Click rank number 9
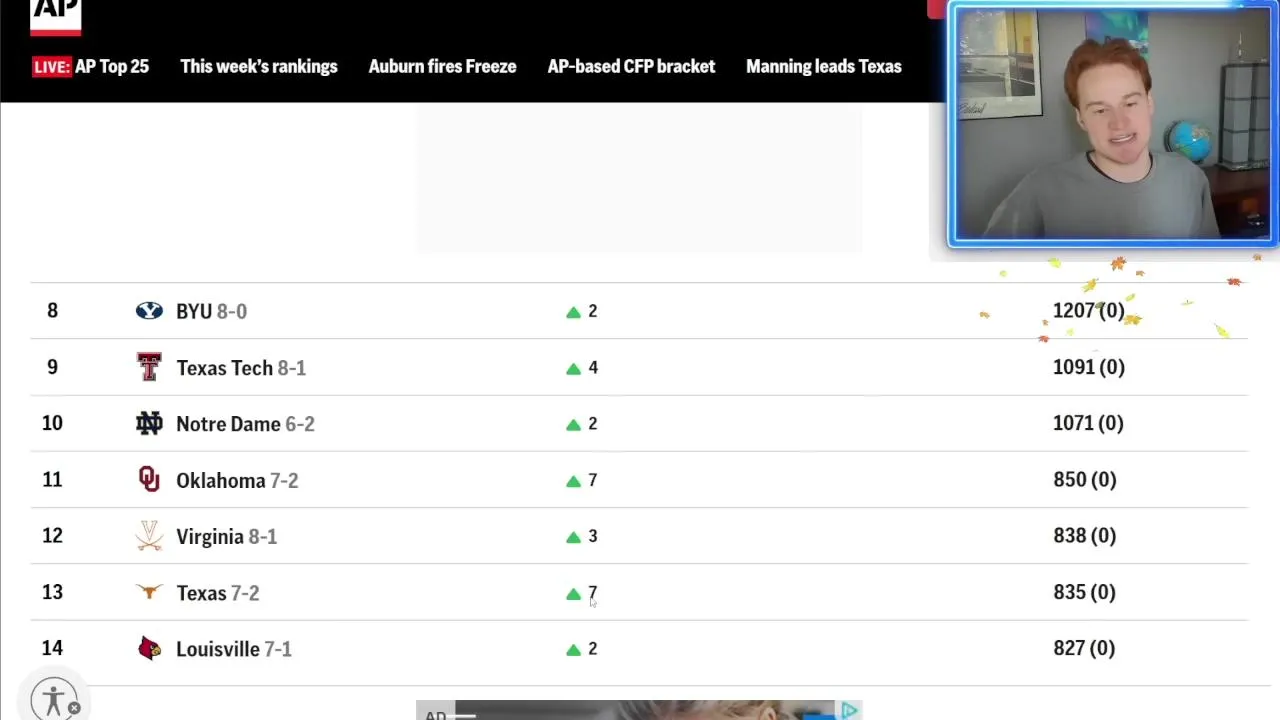The image size is (1280, 720). pos(52,367)
